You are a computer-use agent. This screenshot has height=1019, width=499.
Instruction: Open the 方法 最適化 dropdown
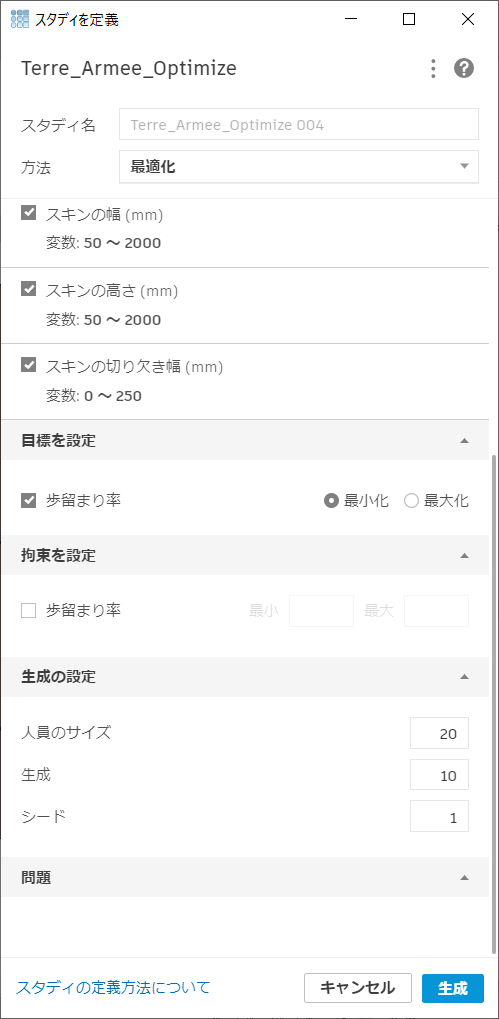tap(299, 166)
